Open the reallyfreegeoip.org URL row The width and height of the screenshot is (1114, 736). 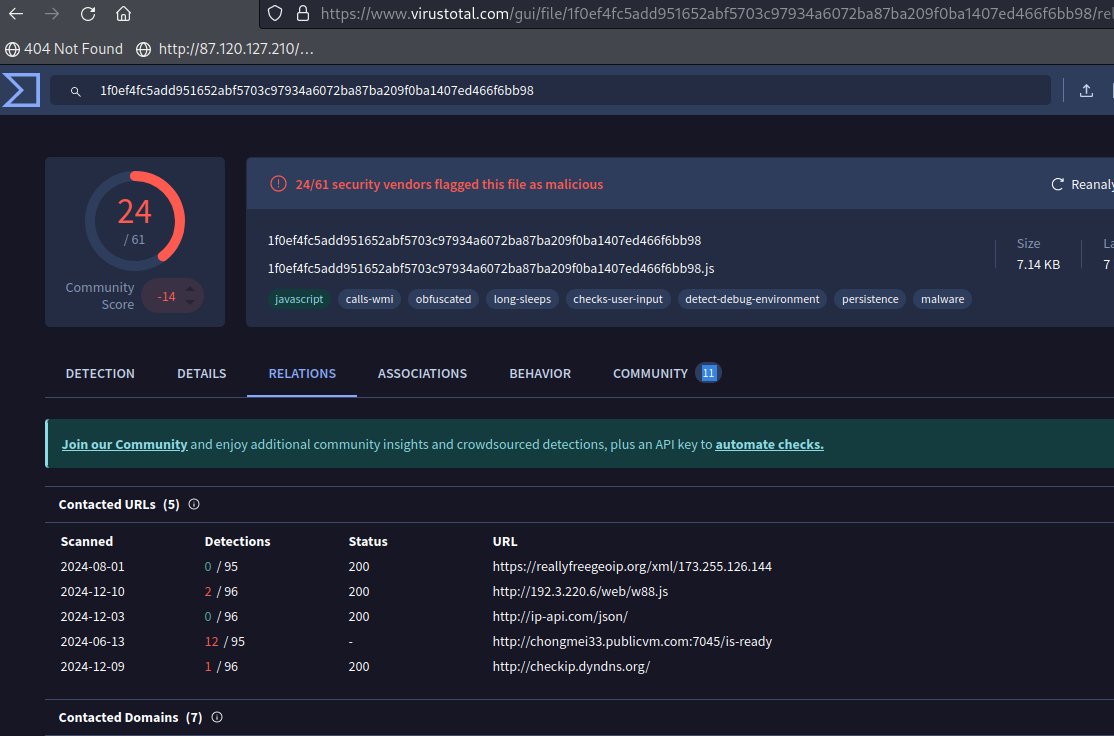tap(632, 567)
